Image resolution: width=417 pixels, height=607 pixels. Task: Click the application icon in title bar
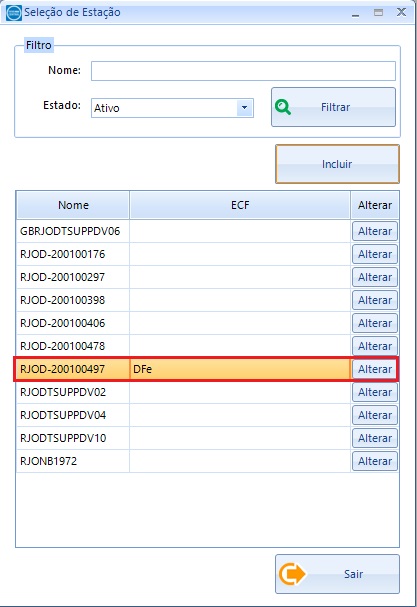[x=14, y=13]
